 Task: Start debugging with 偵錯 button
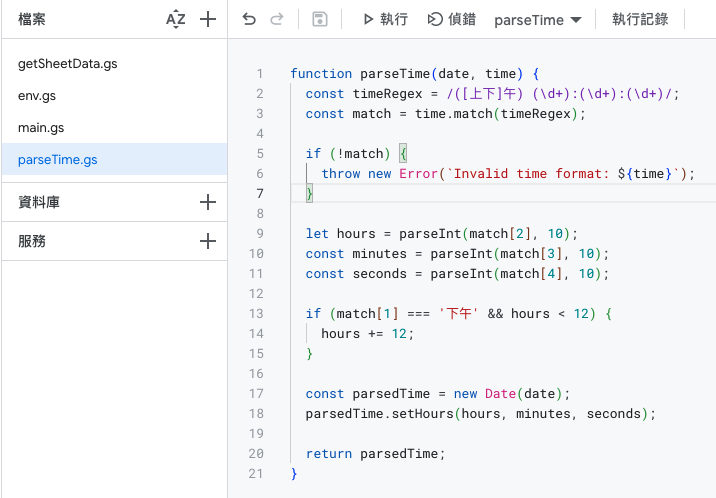[x=452, y=19]
